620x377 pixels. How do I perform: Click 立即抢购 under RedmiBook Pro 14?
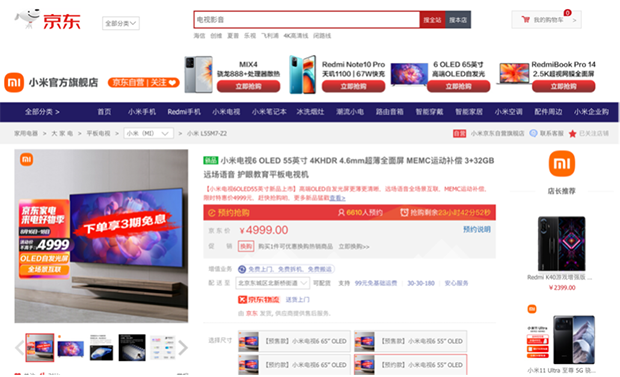tap(563, 86)
